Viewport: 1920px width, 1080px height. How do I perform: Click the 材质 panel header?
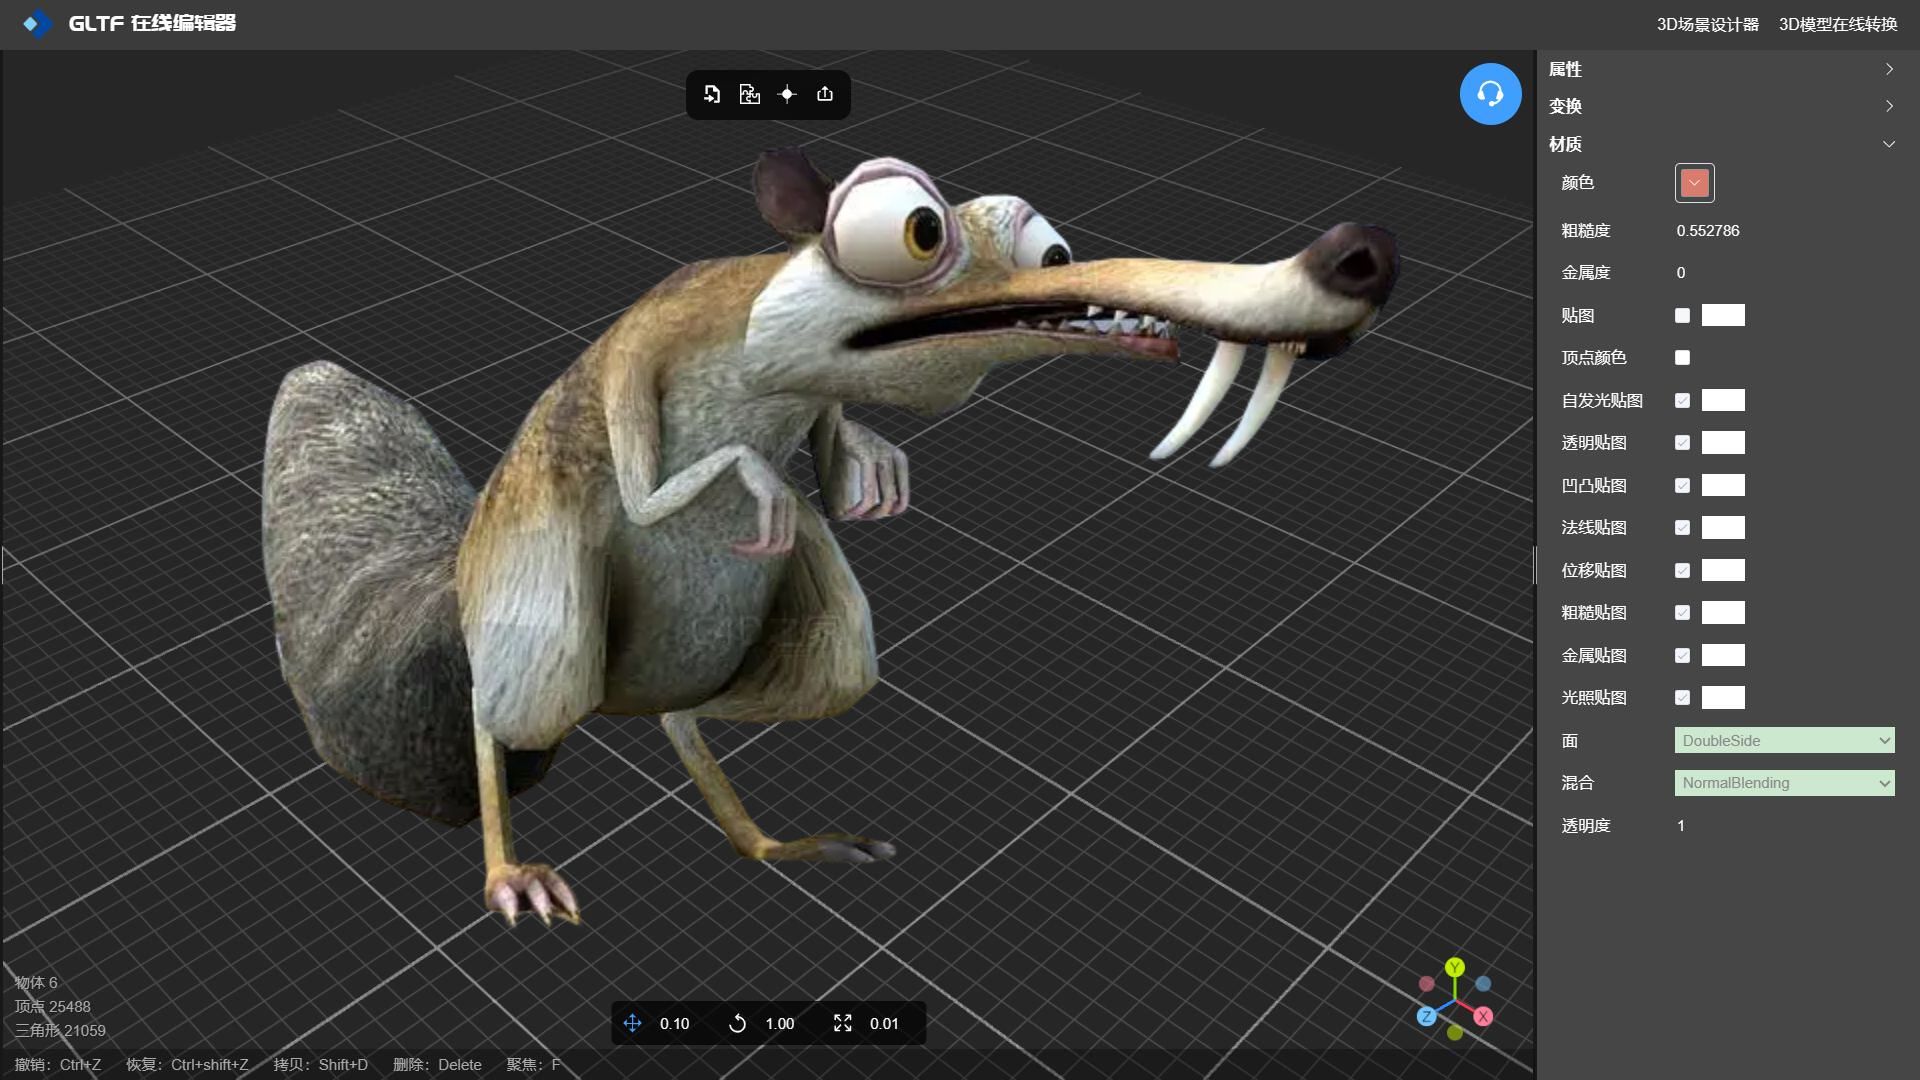pos(1722,144)
